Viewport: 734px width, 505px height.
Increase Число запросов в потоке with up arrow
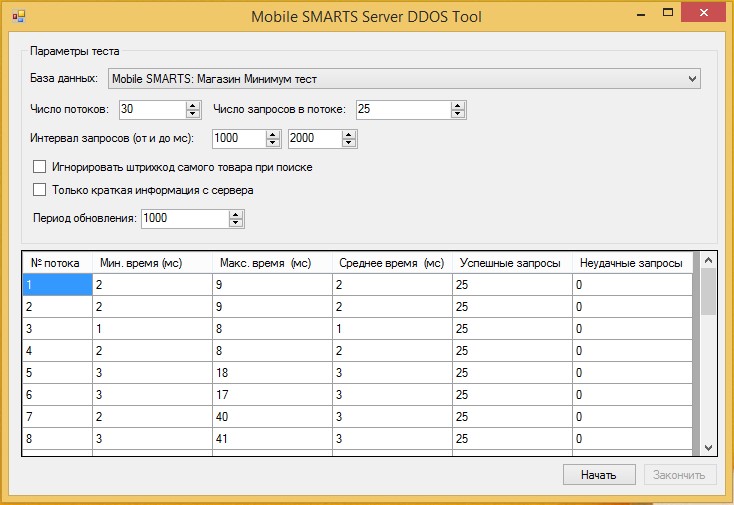(457, 106)
